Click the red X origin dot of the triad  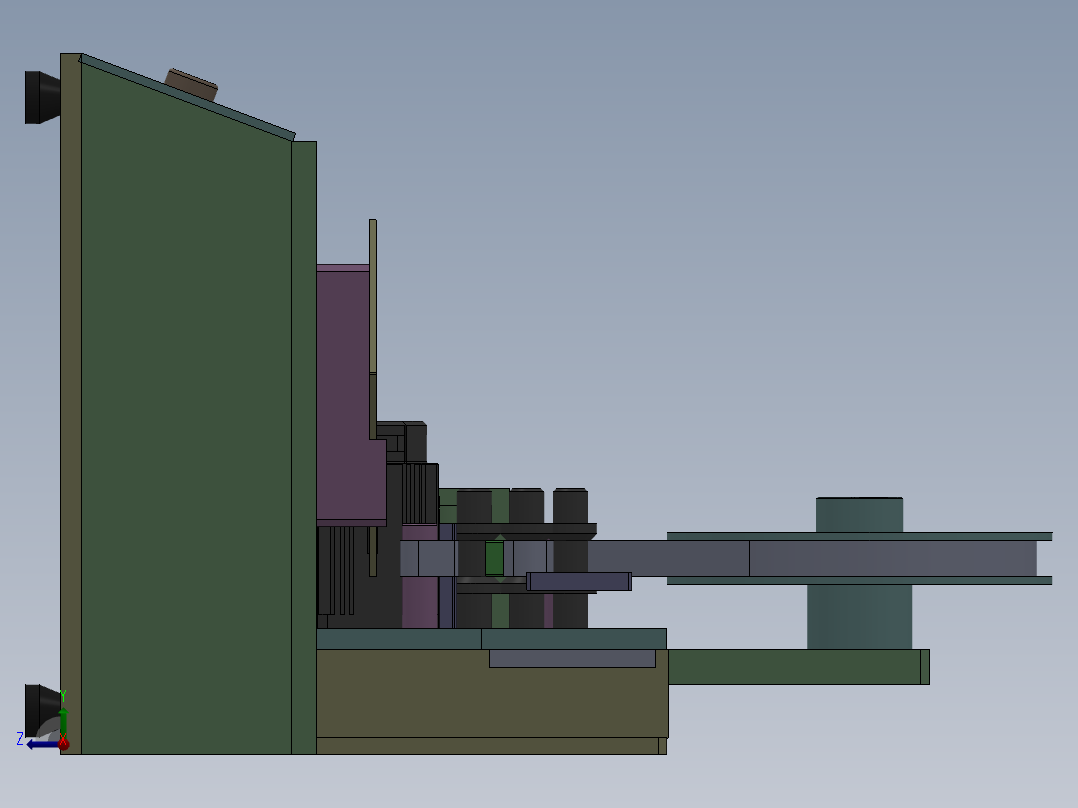tap(64, 743)
